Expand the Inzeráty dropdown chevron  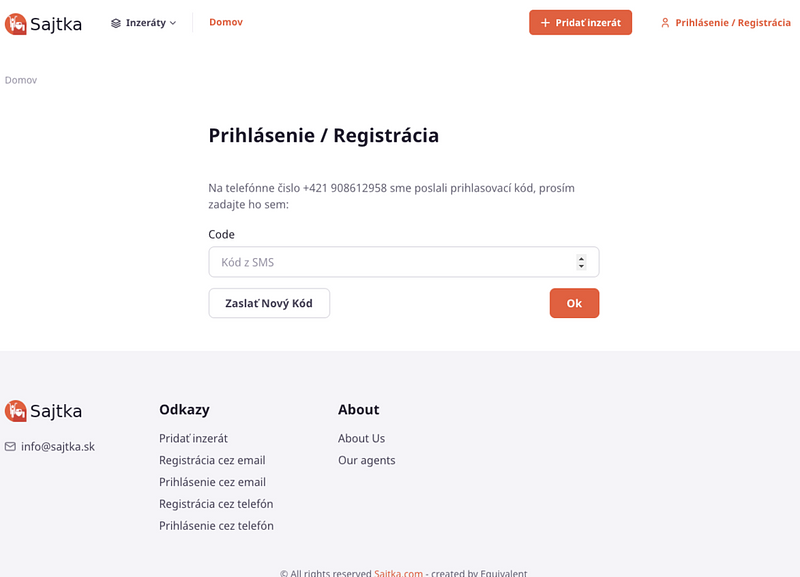(173, 23)
